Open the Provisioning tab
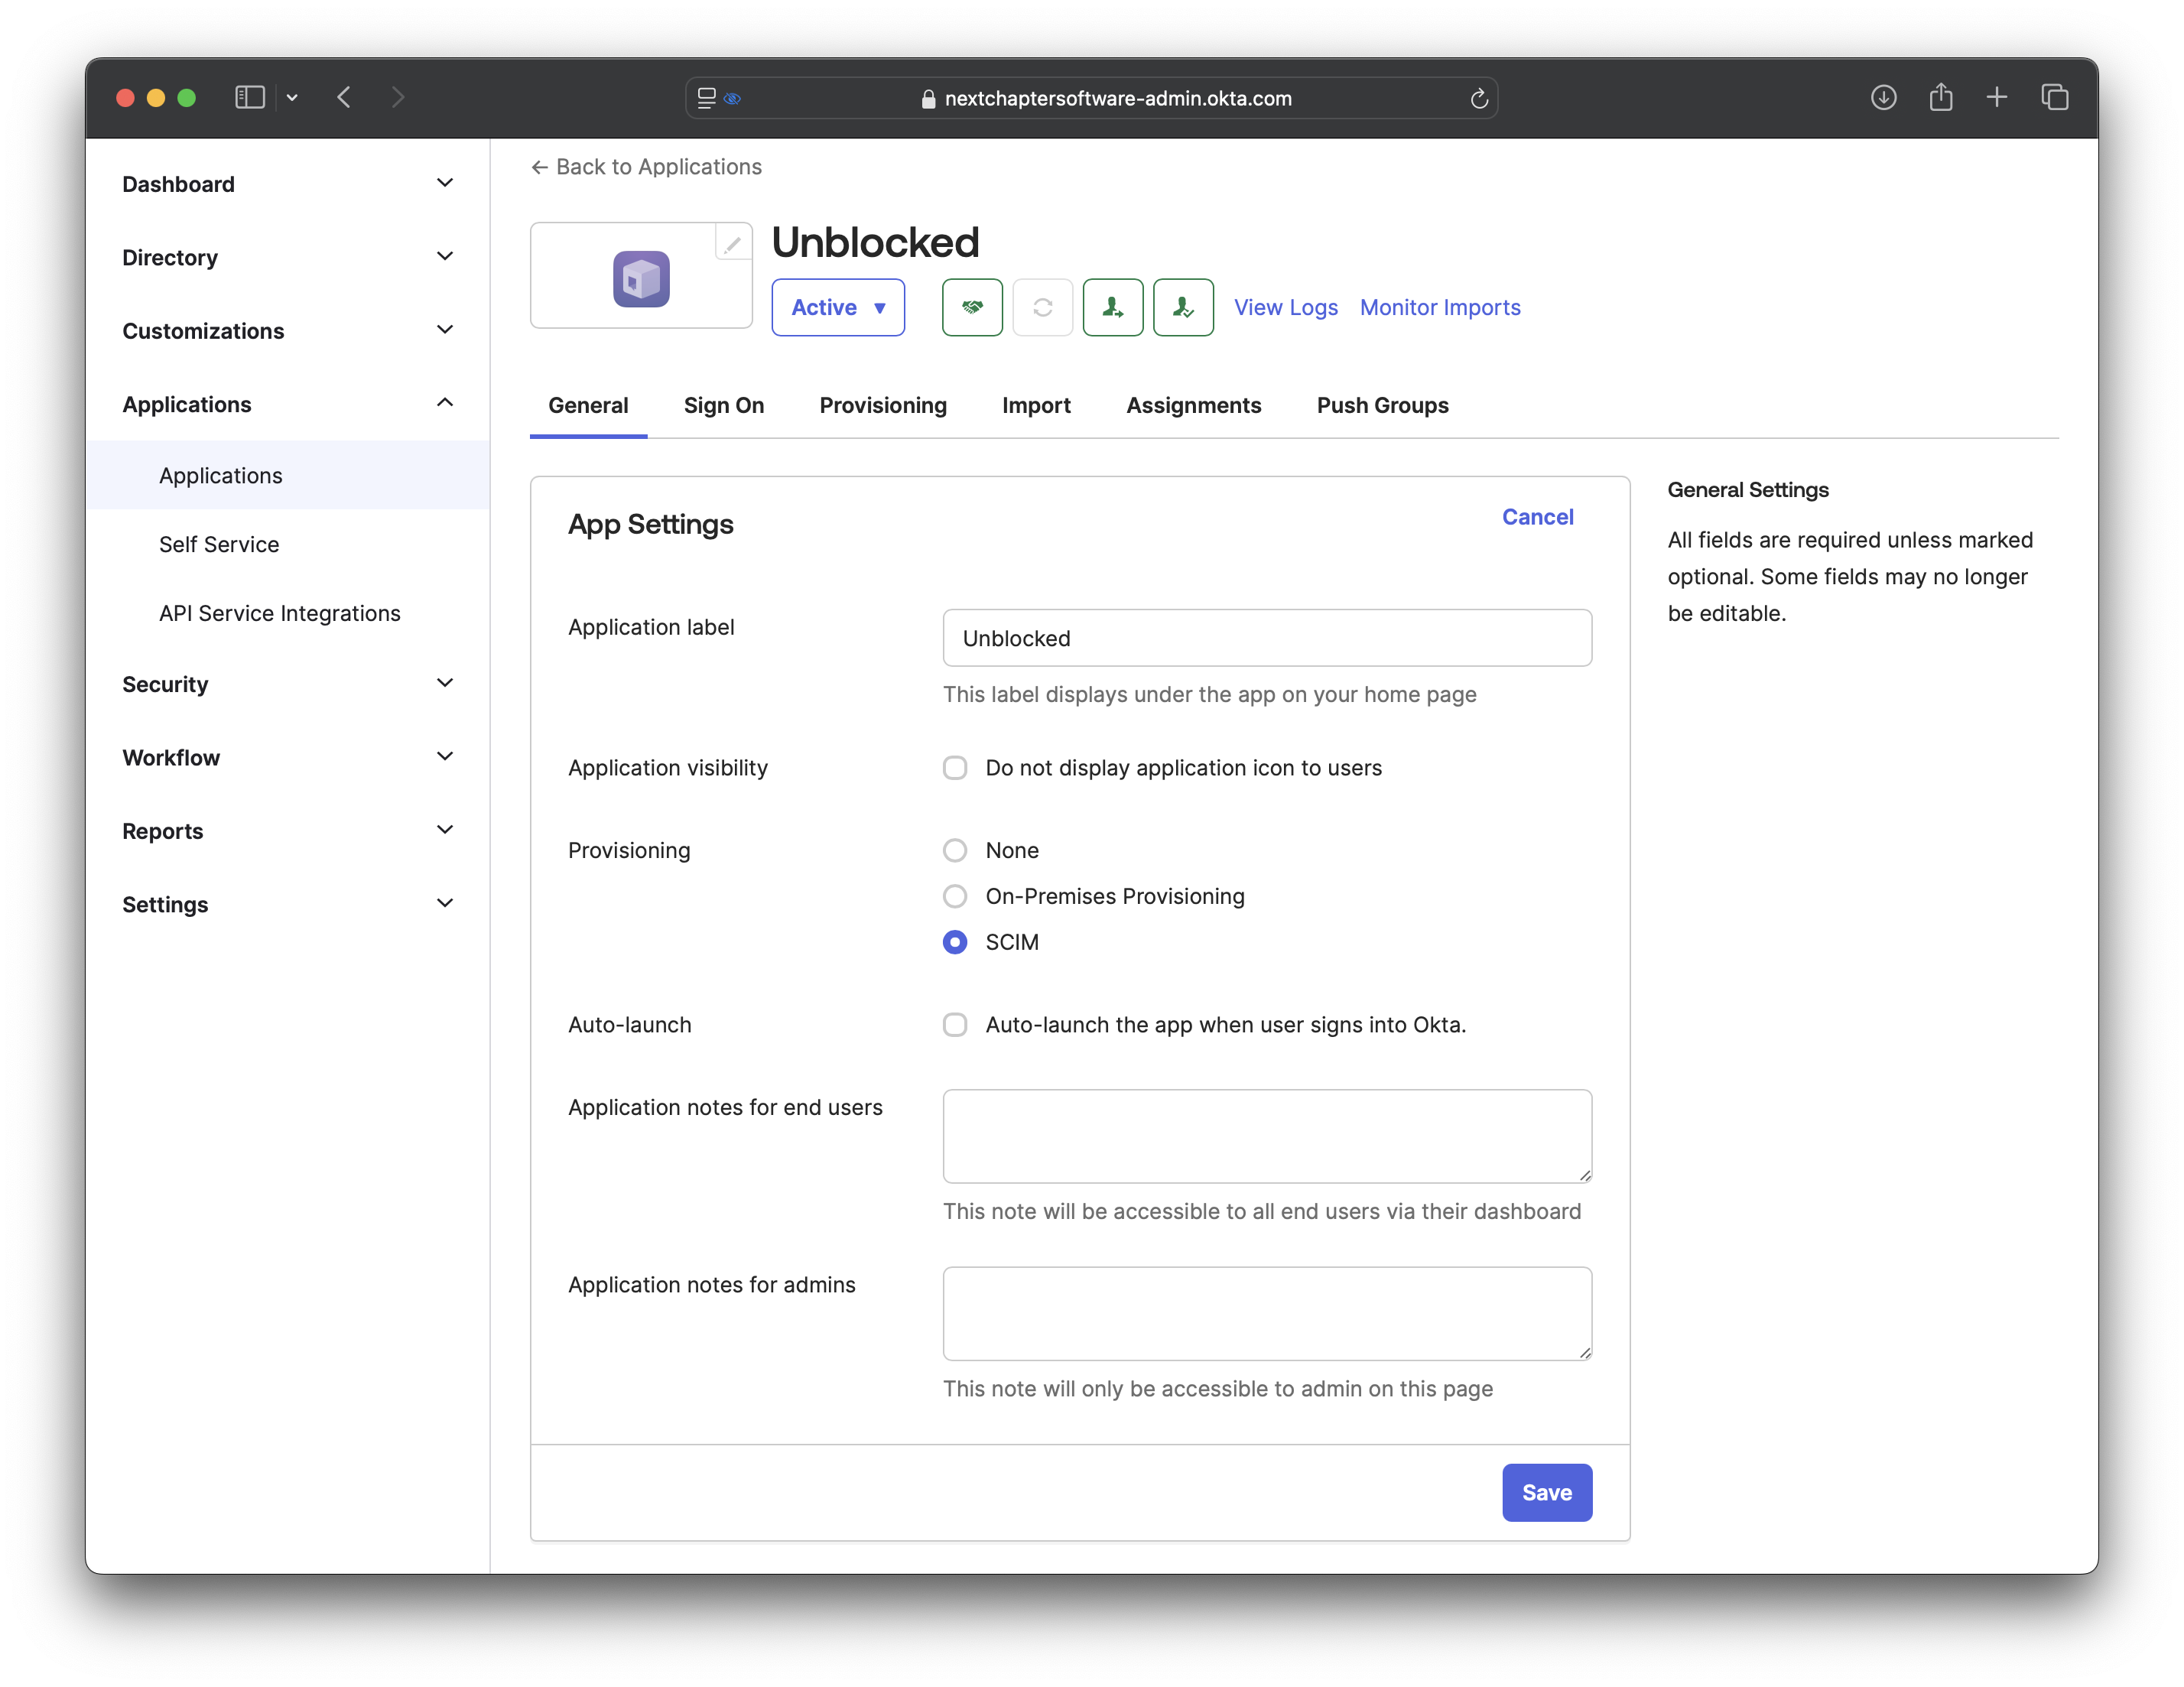Screen dimensions: 2184x1687 (x=883, y=405)
